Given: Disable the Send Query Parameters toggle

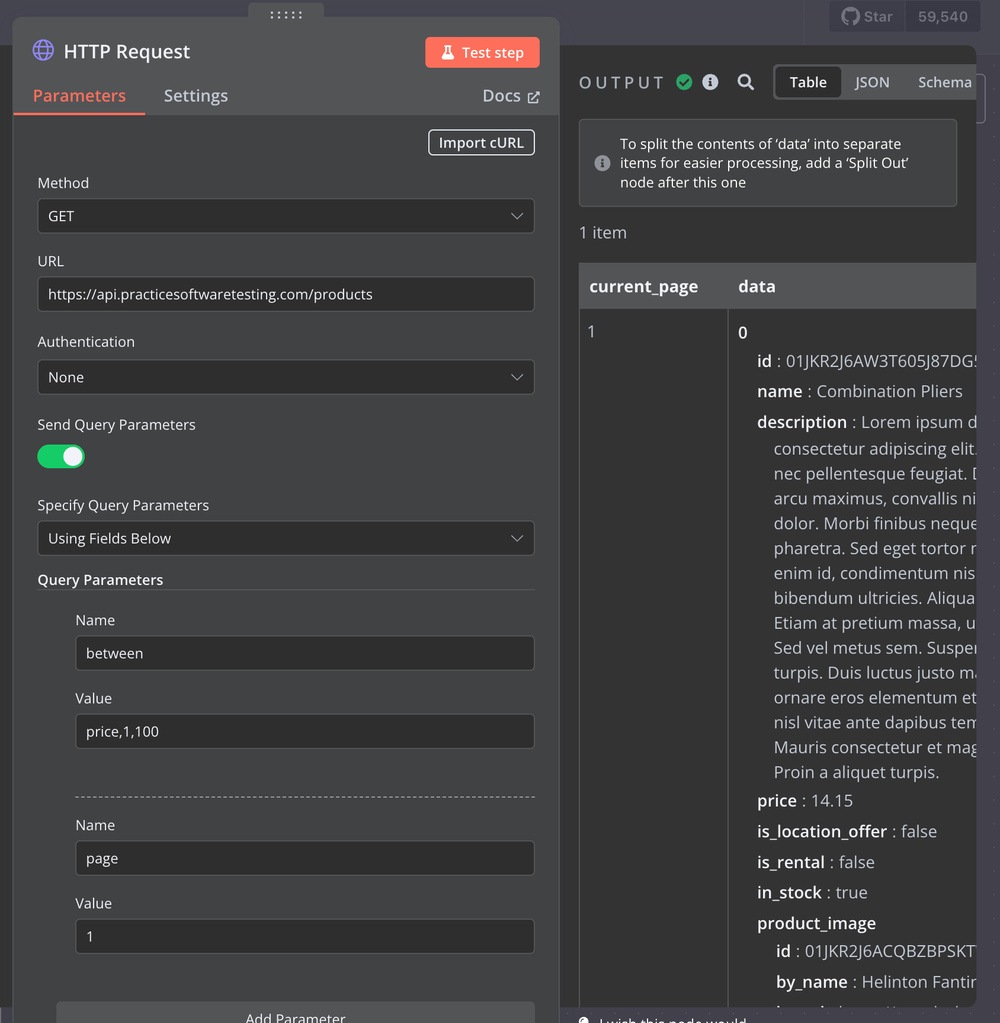Looking at the screenshot, I should (61, 456).
